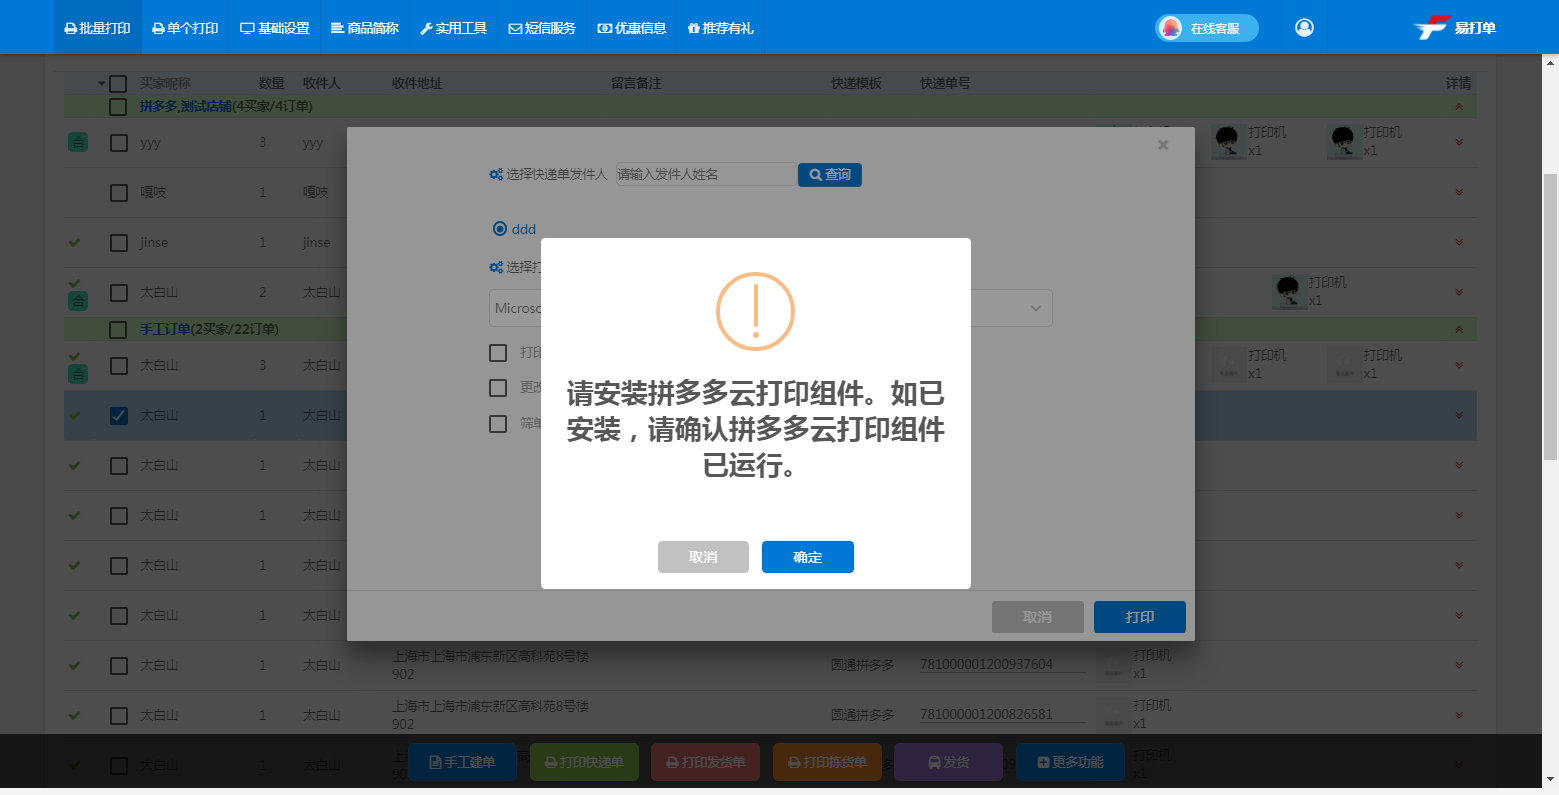Check the 手工订单 group checkbox

[118, 330]
